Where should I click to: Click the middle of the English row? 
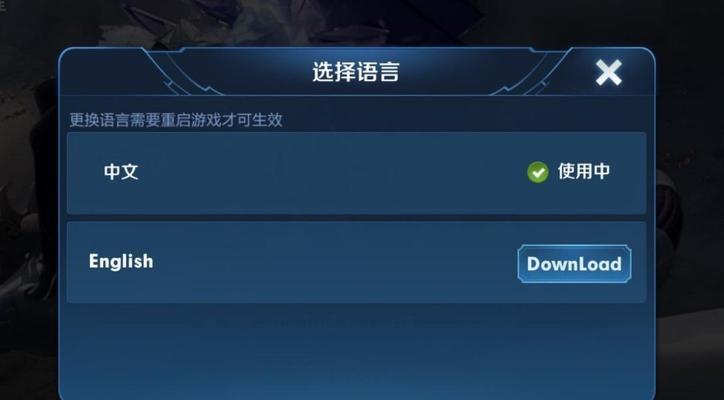point(356,262)
